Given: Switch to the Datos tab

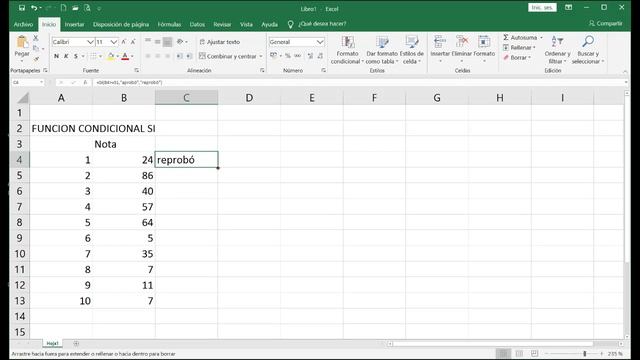Looking at the screenshot, I should [197, 24].
